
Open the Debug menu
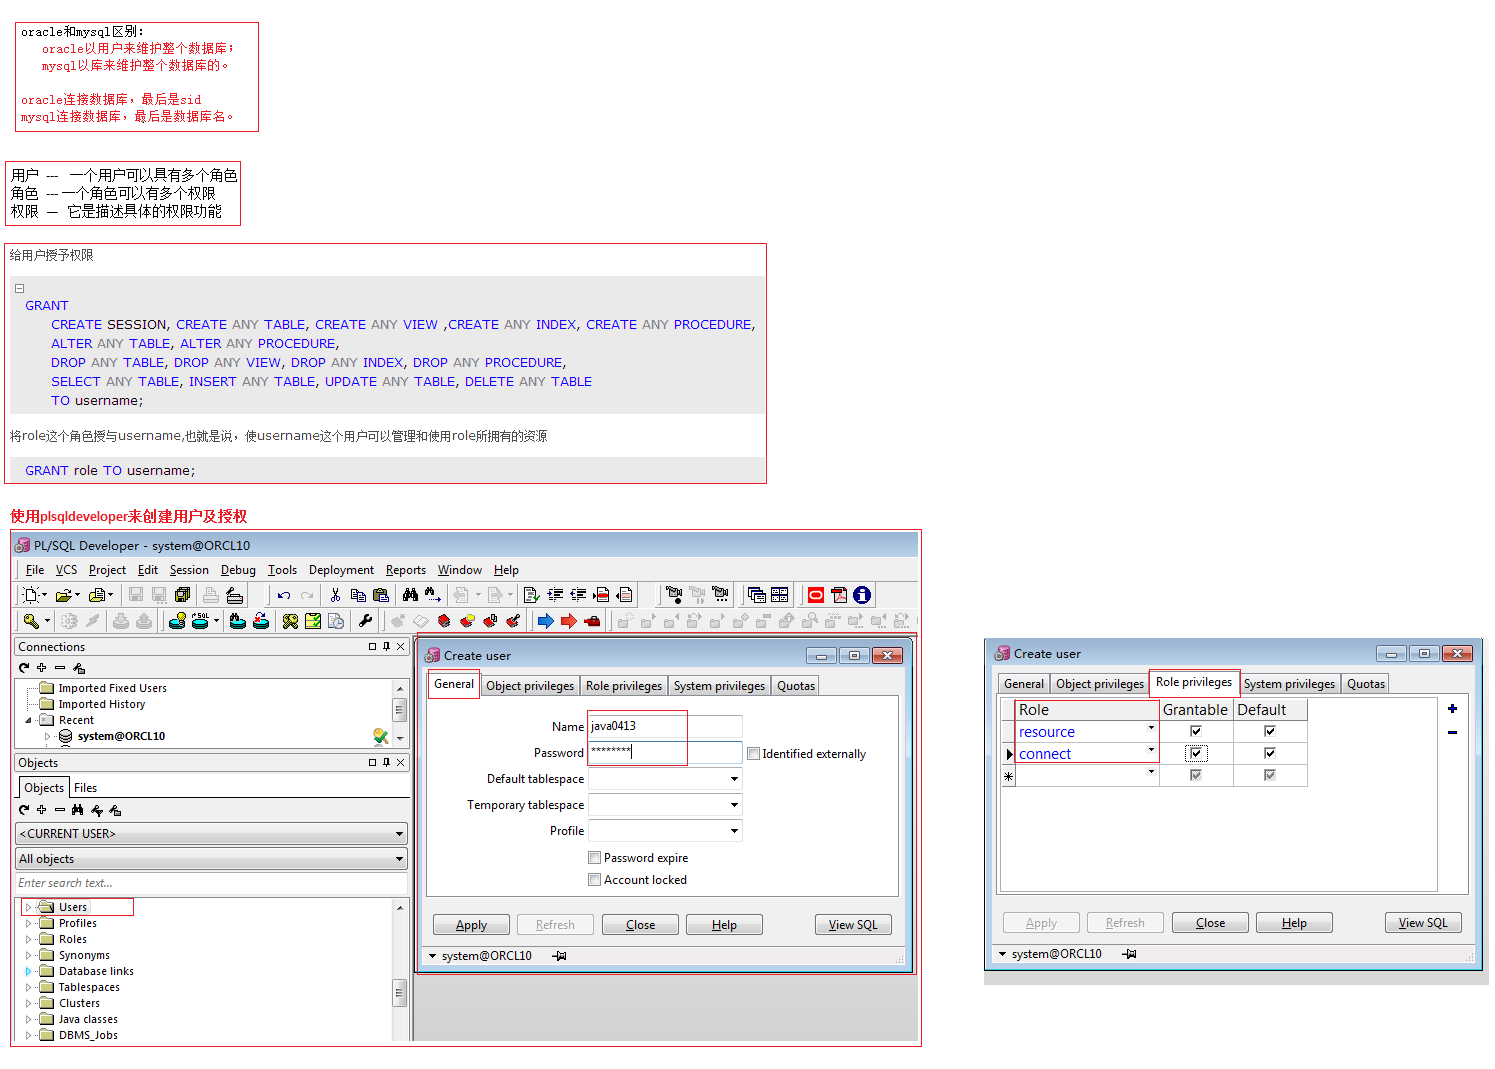tap(238, 570)
